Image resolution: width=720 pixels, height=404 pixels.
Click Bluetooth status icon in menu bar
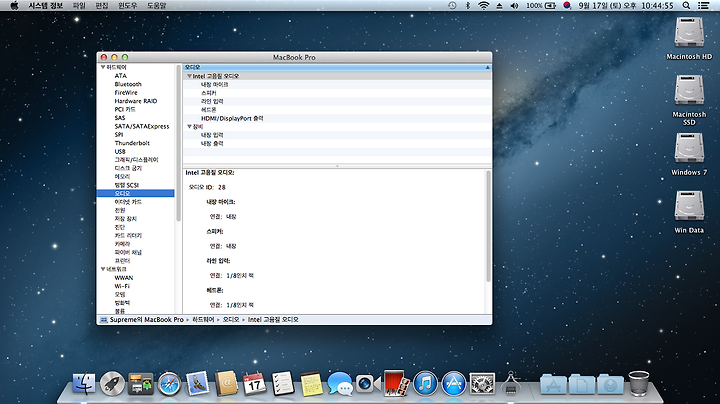click(x=468, y=6)
